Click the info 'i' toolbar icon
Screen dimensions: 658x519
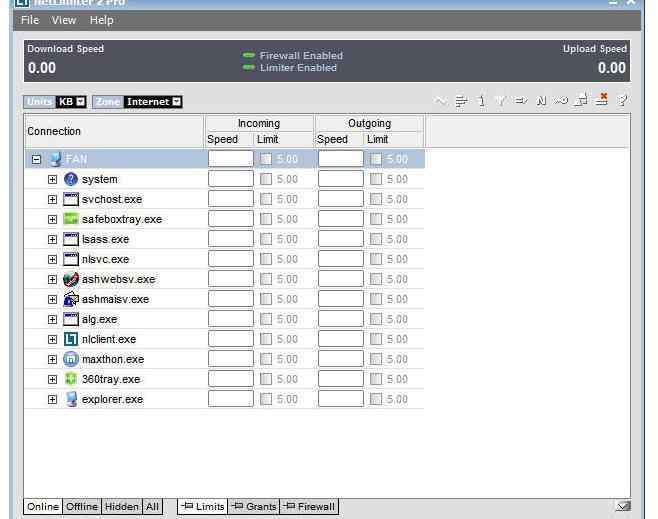point(482,101)
